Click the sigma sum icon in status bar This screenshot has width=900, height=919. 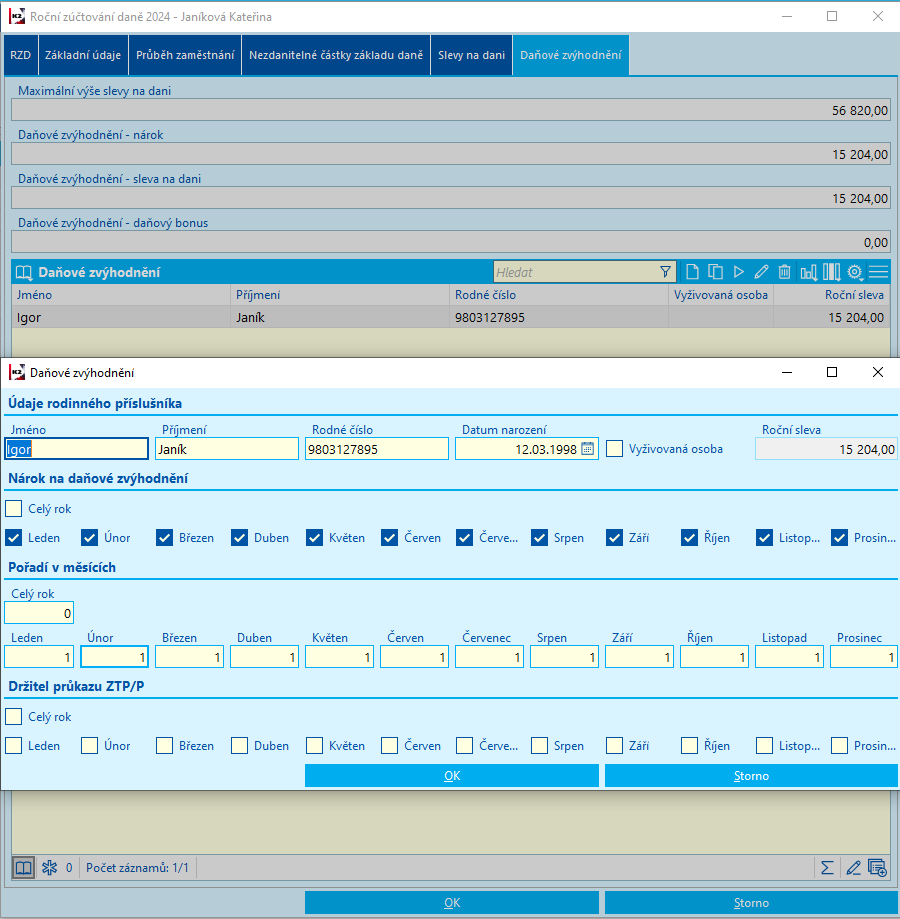827,867
